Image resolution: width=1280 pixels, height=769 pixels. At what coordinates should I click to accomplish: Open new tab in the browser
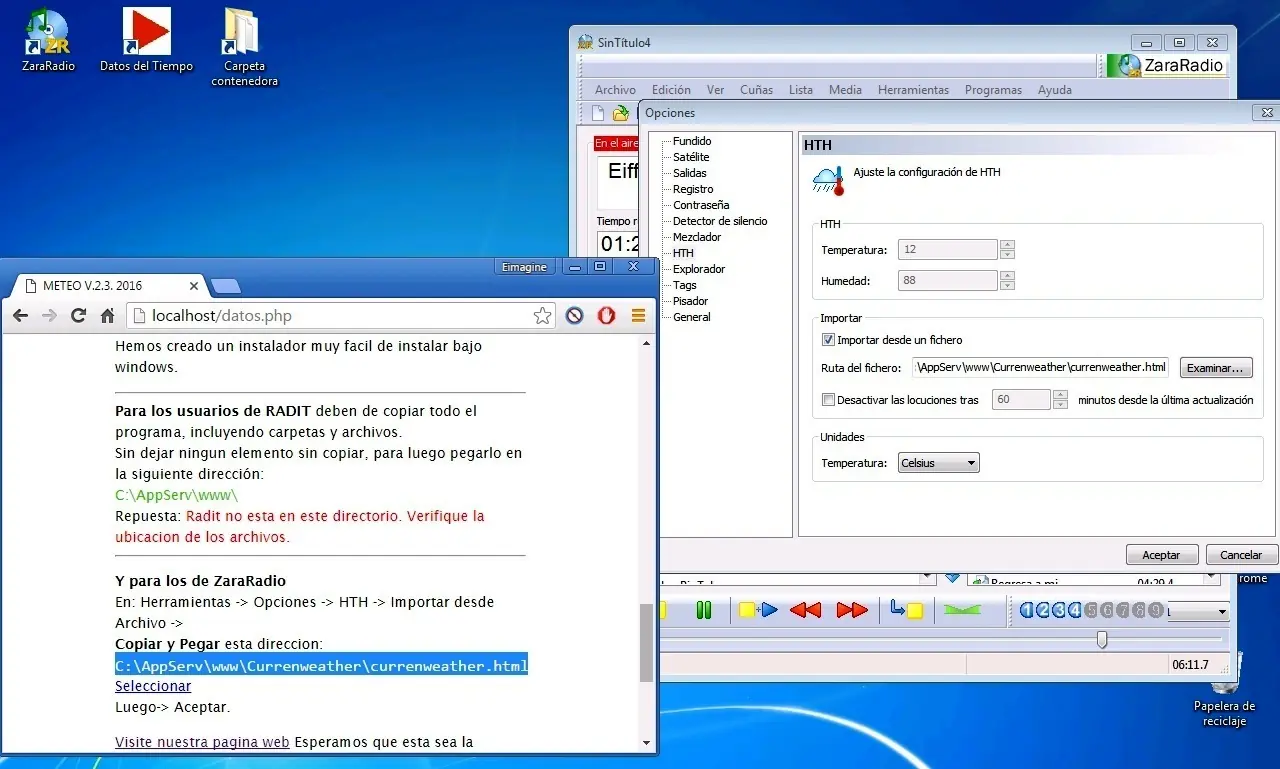click(x=226, y=287)
